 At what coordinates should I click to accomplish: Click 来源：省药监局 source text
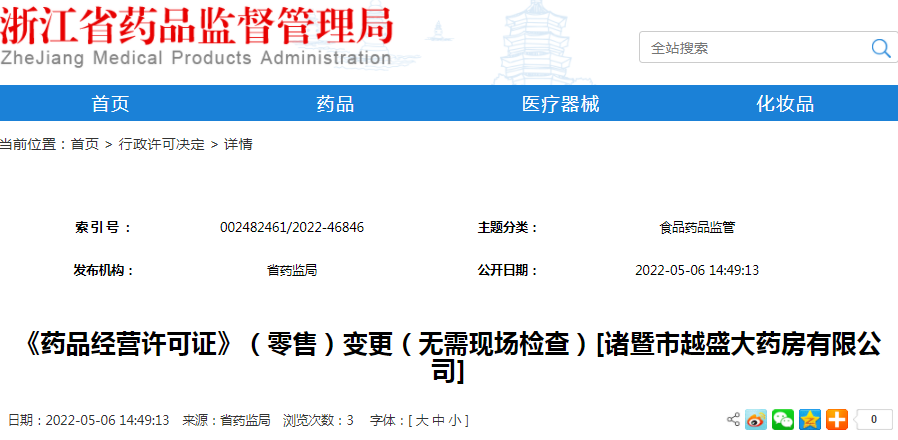tap(226, 421)
